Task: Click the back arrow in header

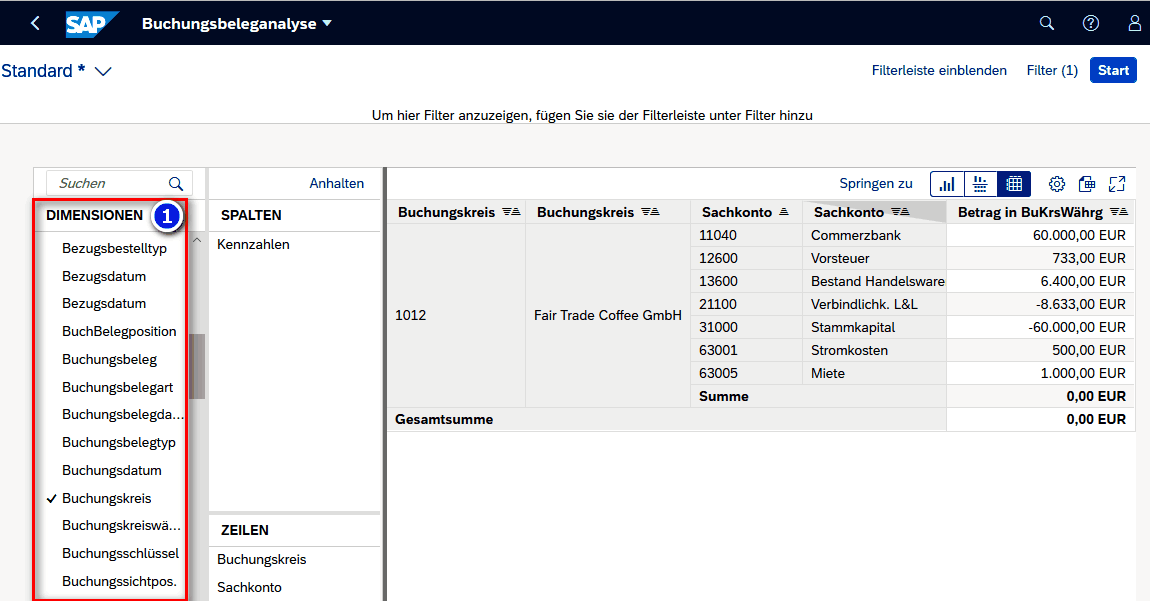Action: click(36, 23)
